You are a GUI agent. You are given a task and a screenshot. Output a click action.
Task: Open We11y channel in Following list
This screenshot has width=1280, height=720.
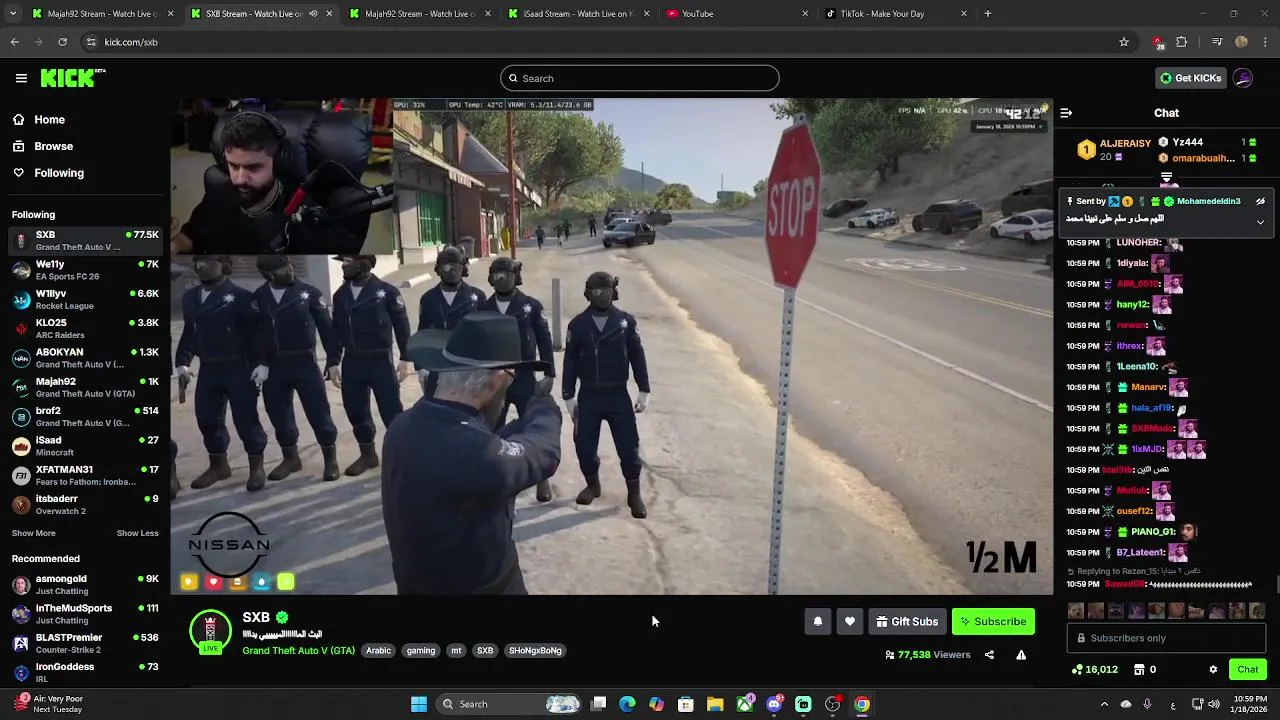[85, 270]
